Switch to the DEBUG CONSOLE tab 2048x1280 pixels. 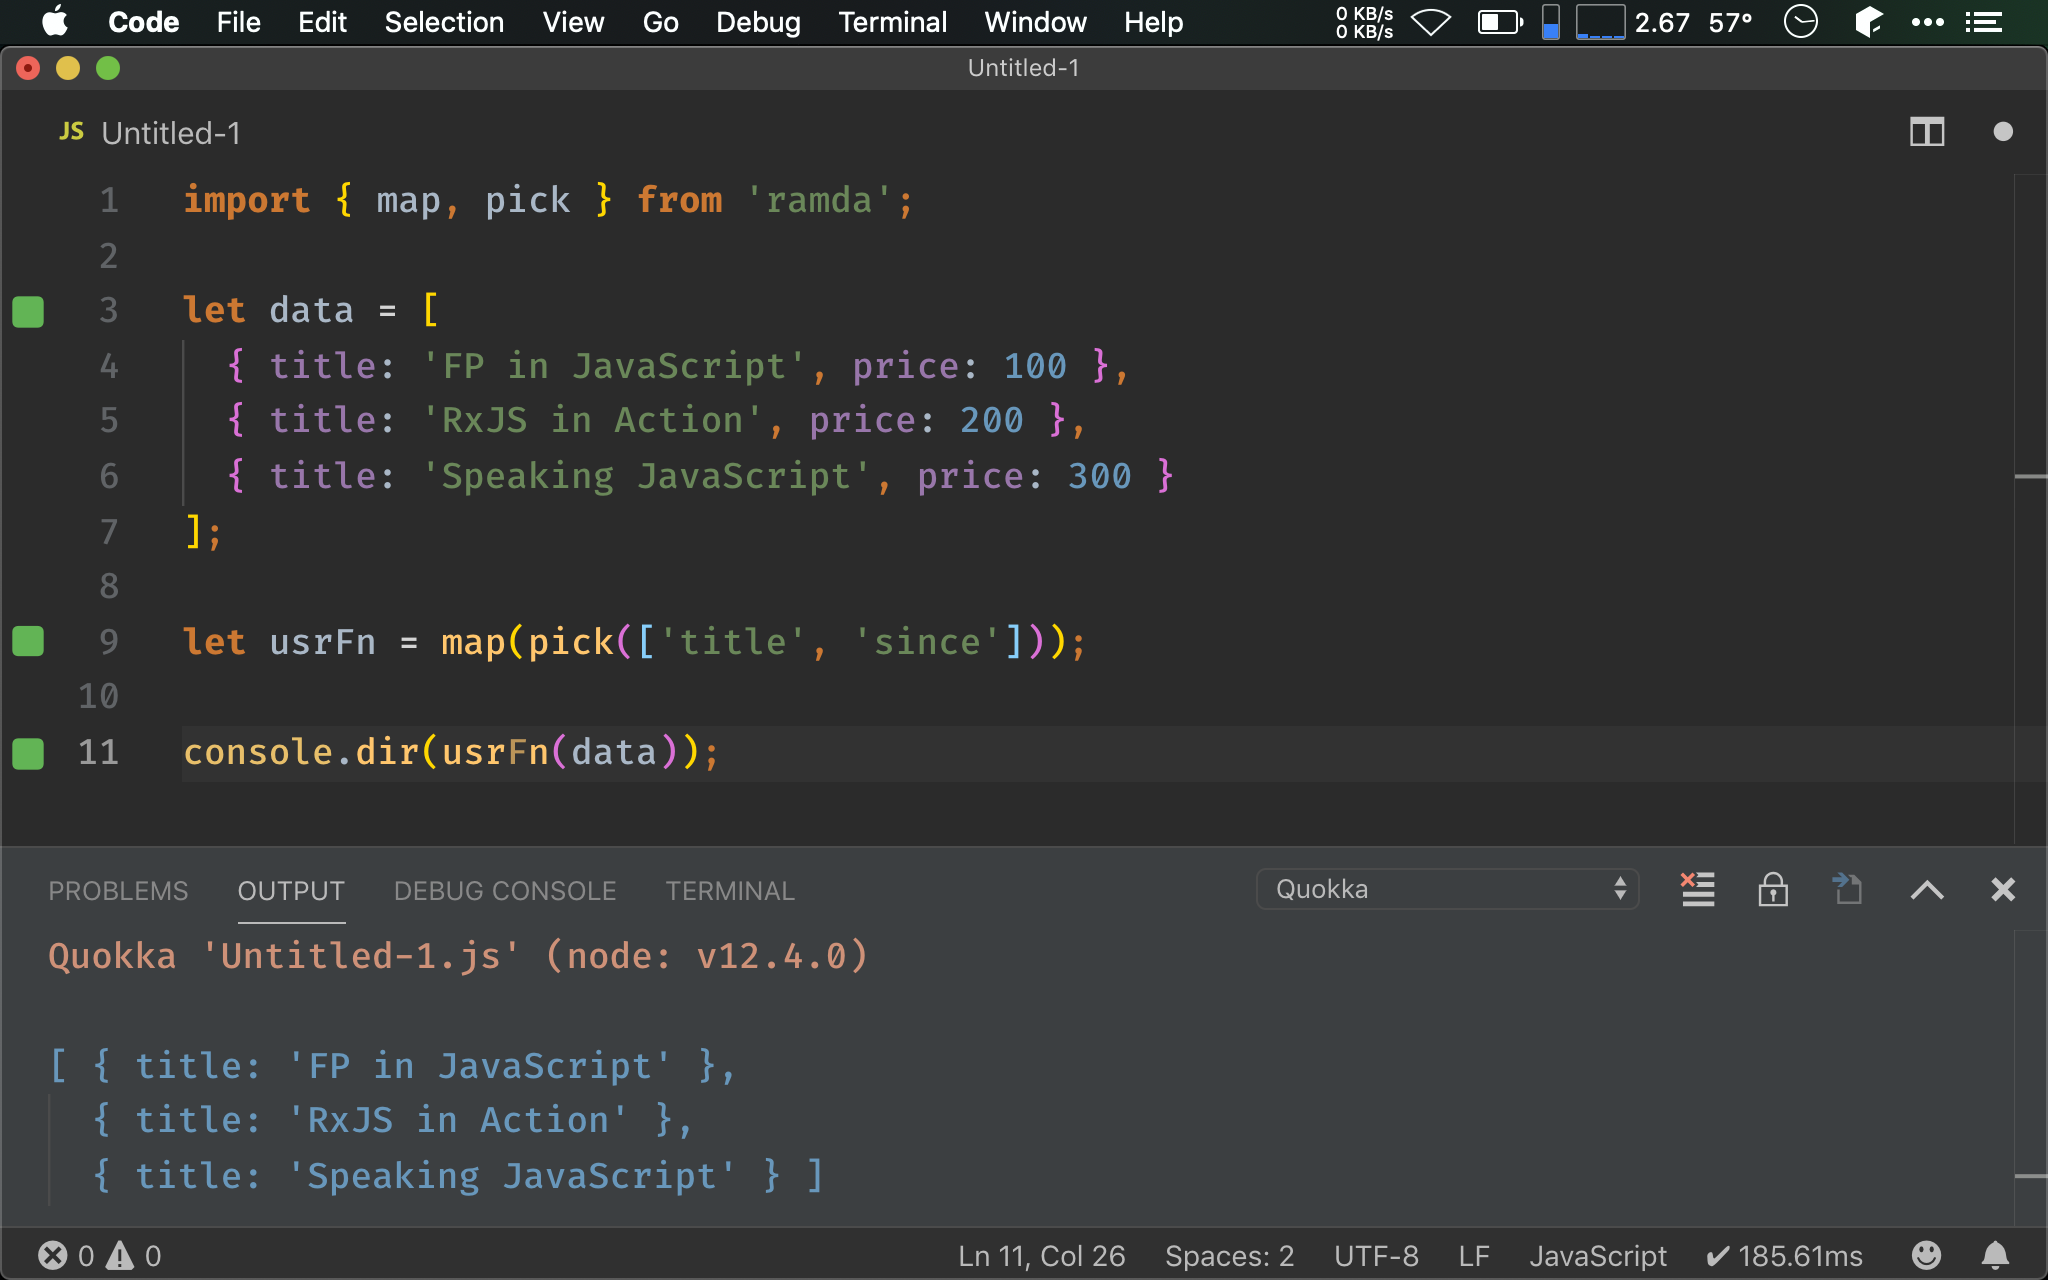[x=505, y=891]
